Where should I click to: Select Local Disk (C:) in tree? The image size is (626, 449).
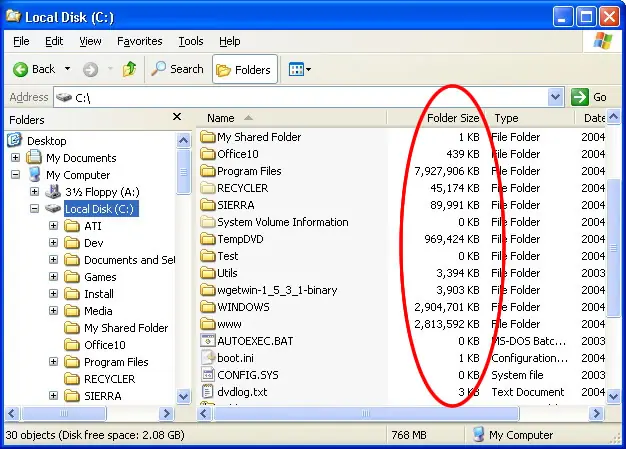[101, 209]
